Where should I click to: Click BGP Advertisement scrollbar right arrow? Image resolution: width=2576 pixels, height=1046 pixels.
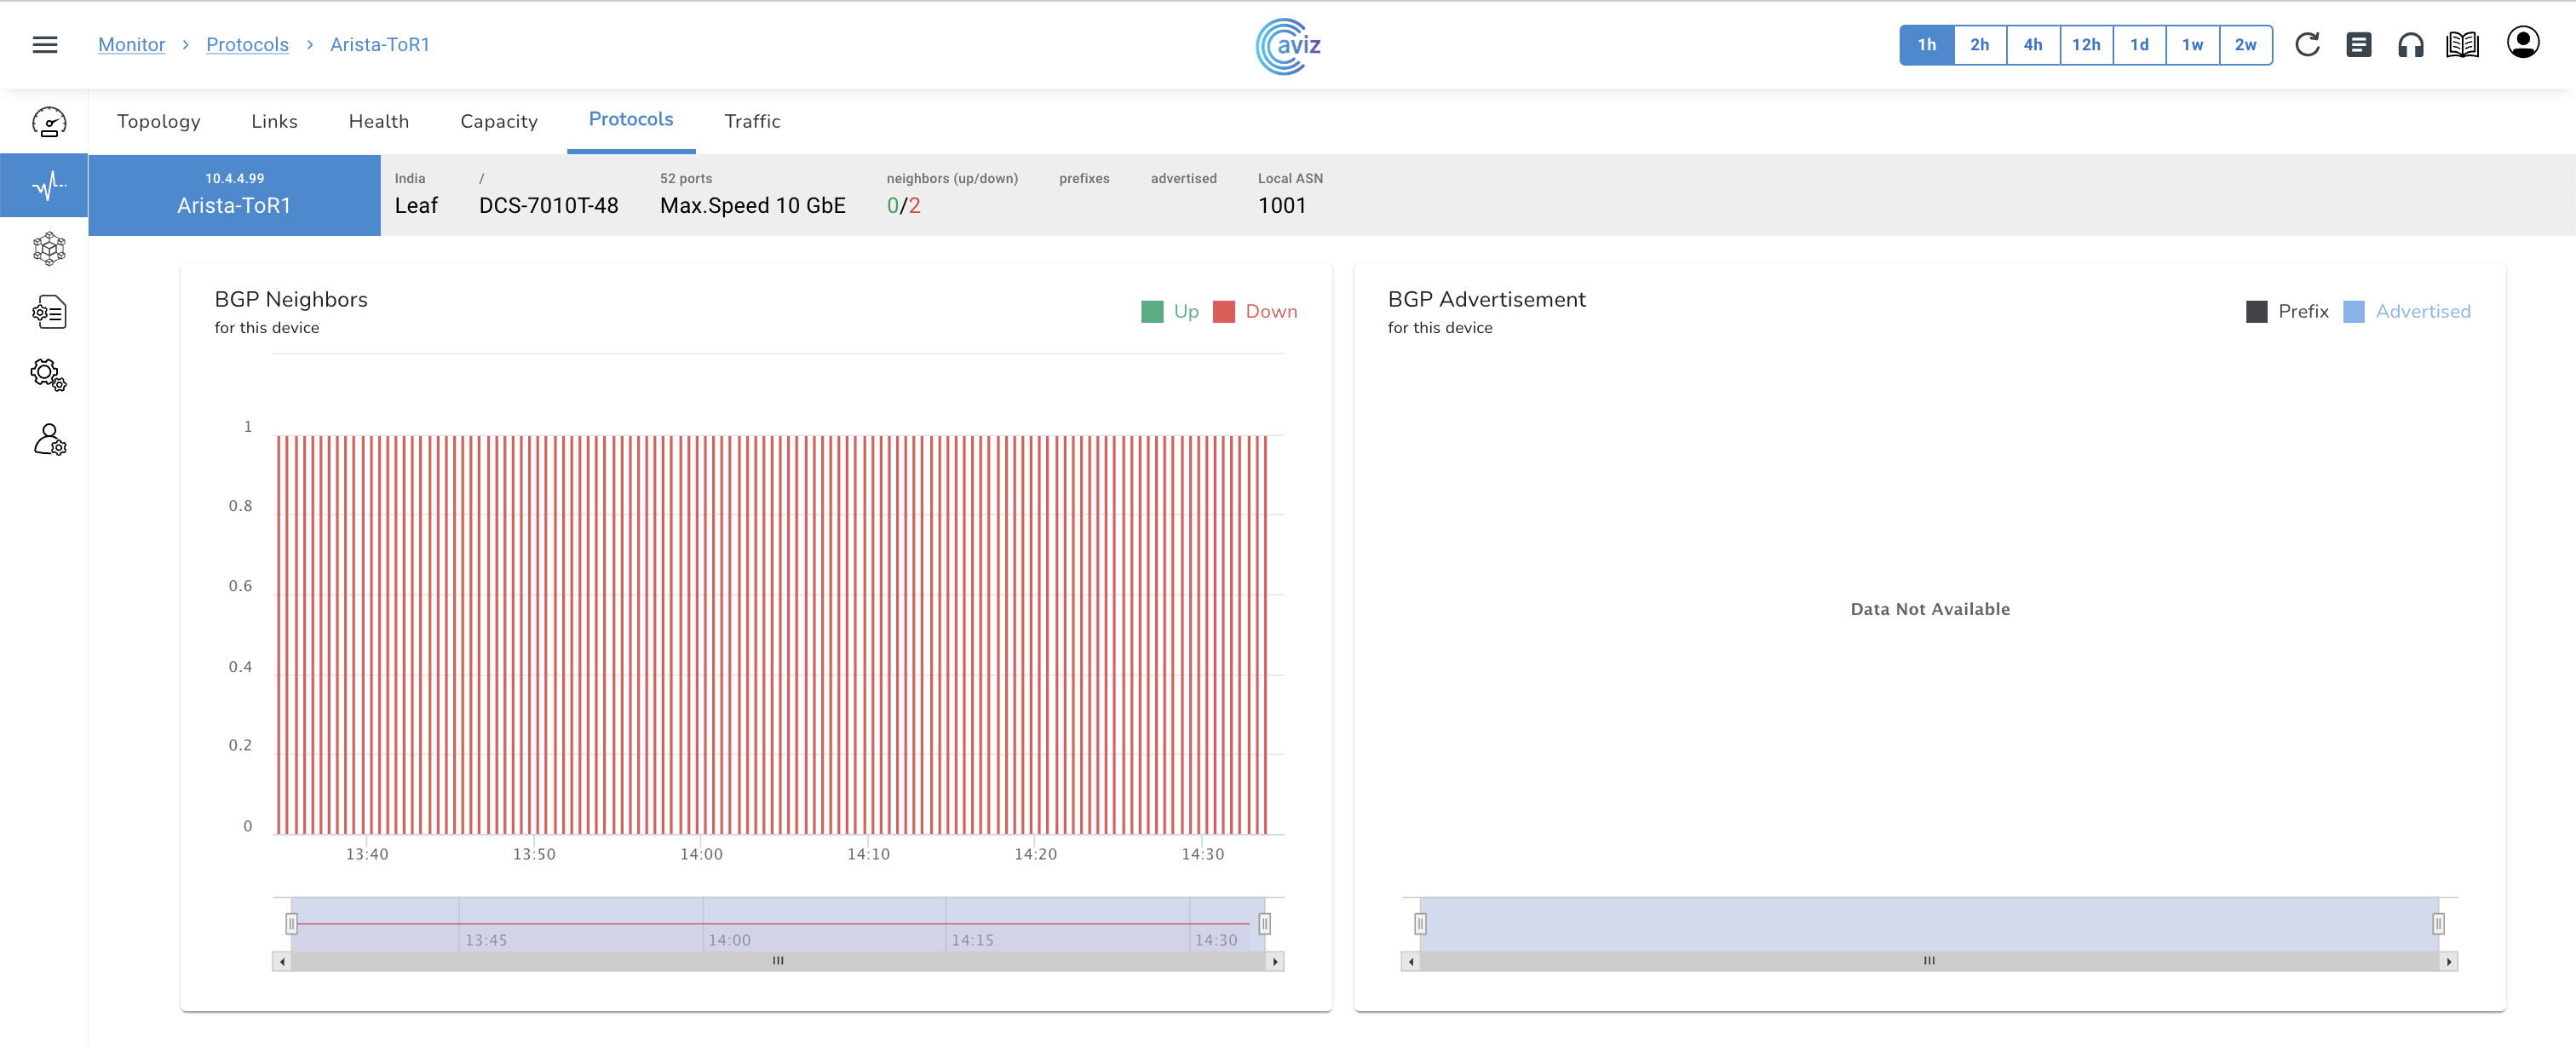tap(2448, 961)
